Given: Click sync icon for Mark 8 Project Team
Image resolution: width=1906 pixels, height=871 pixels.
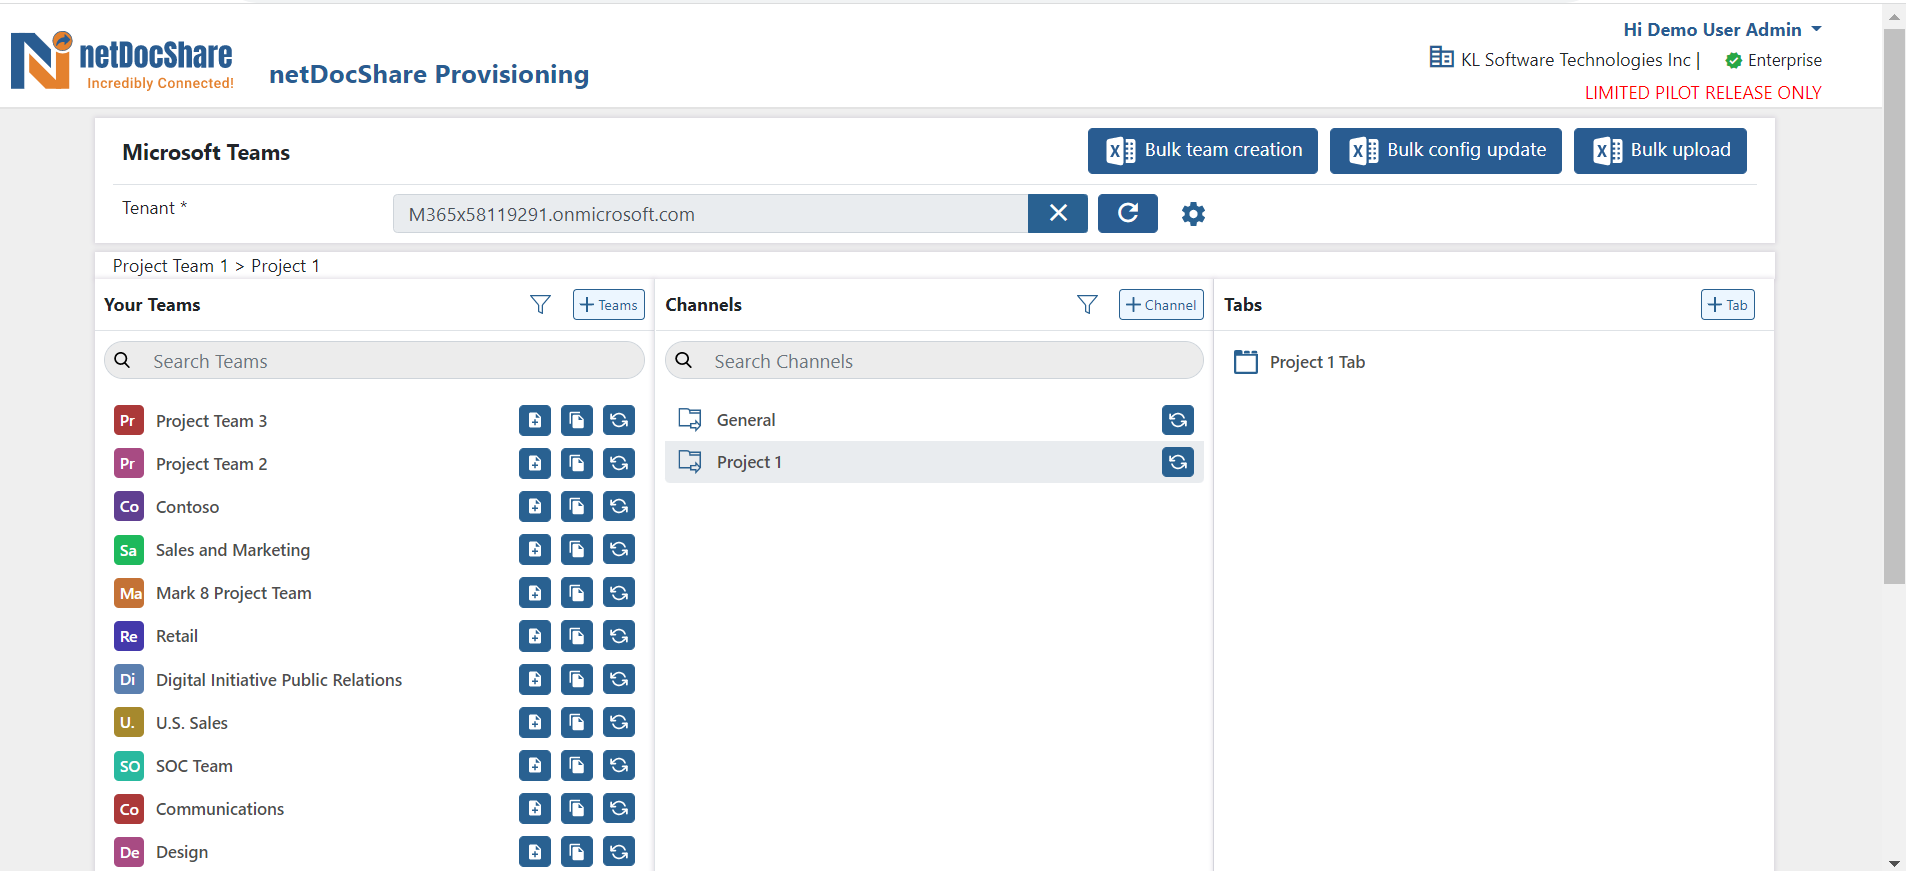Looking at the screenshot, I should (x=619, y=592).
